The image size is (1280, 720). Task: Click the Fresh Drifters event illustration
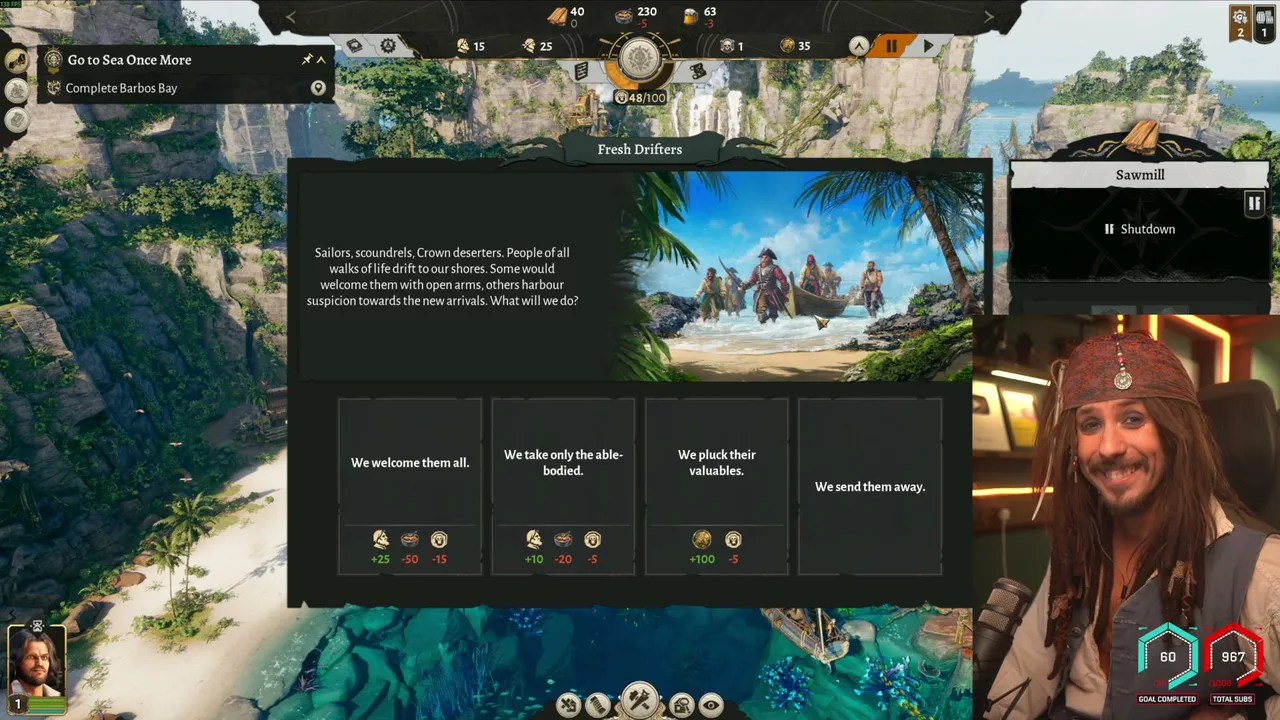click(800, 275)
